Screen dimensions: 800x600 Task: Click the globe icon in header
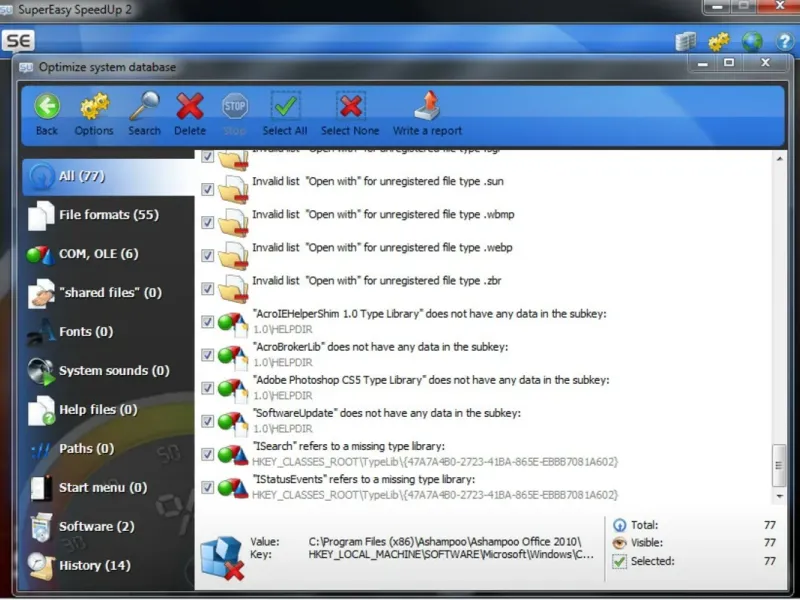pos(752,42)
